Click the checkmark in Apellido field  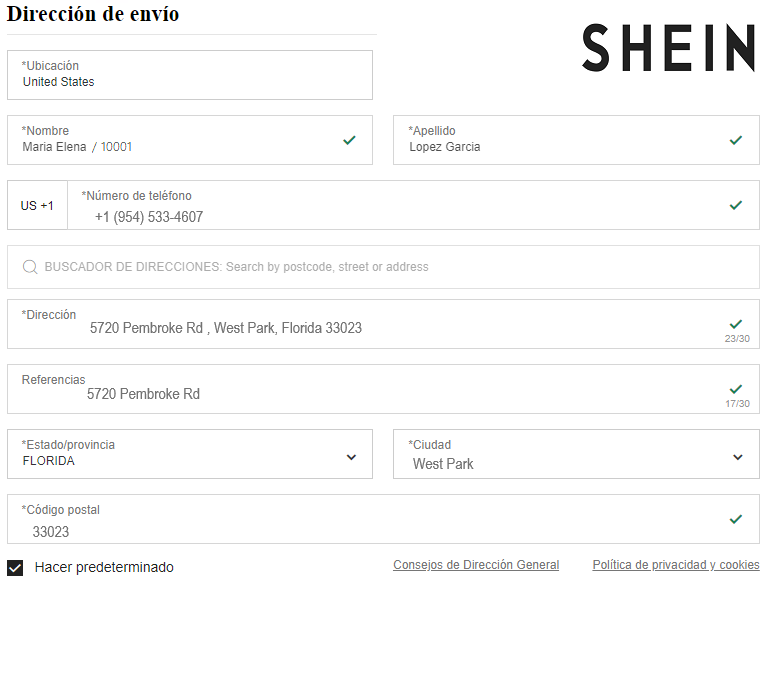tap(736, 140)
